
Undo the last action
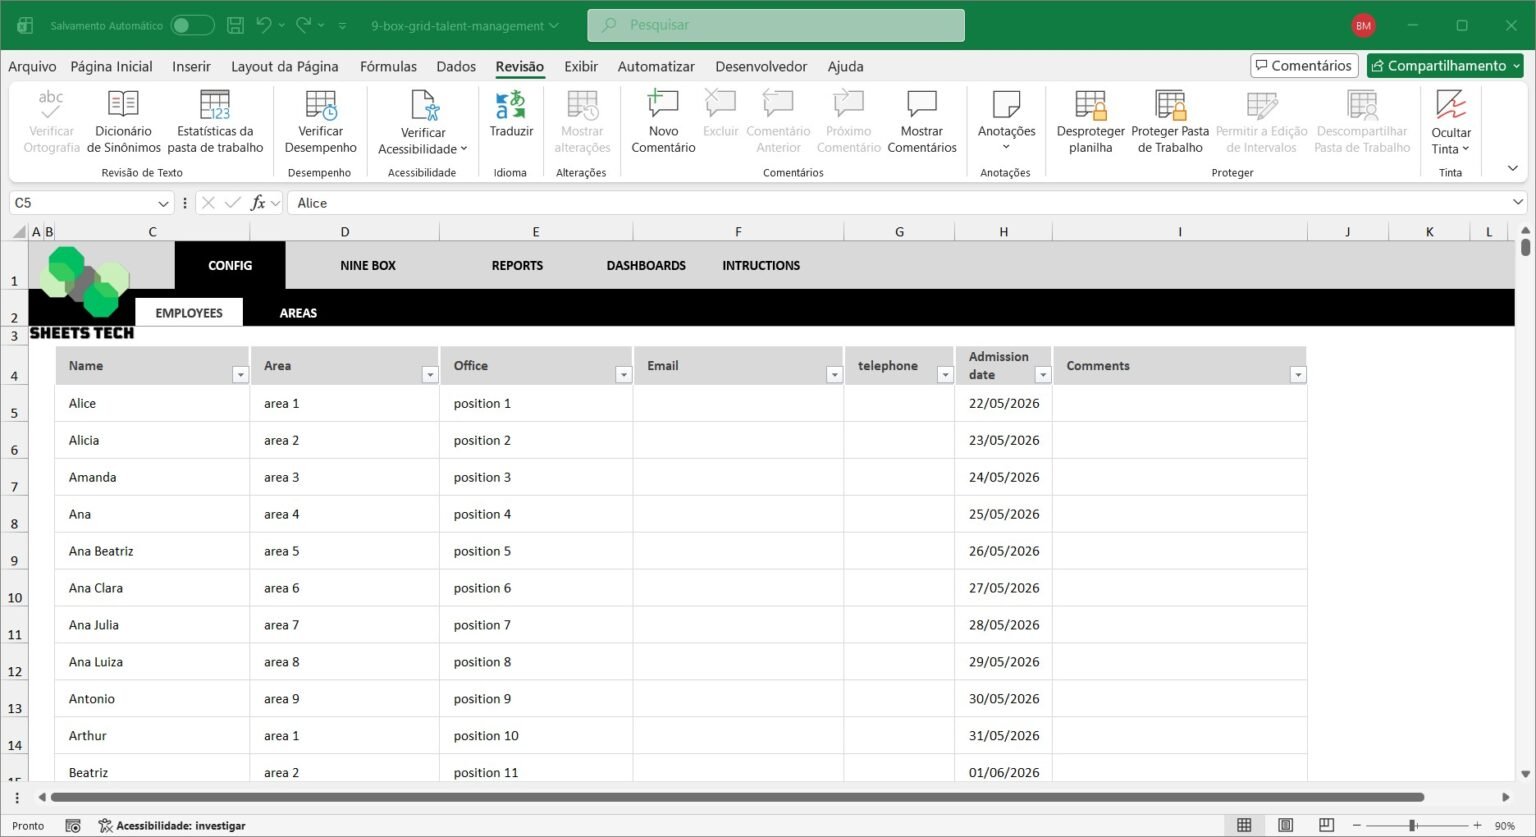264,25
